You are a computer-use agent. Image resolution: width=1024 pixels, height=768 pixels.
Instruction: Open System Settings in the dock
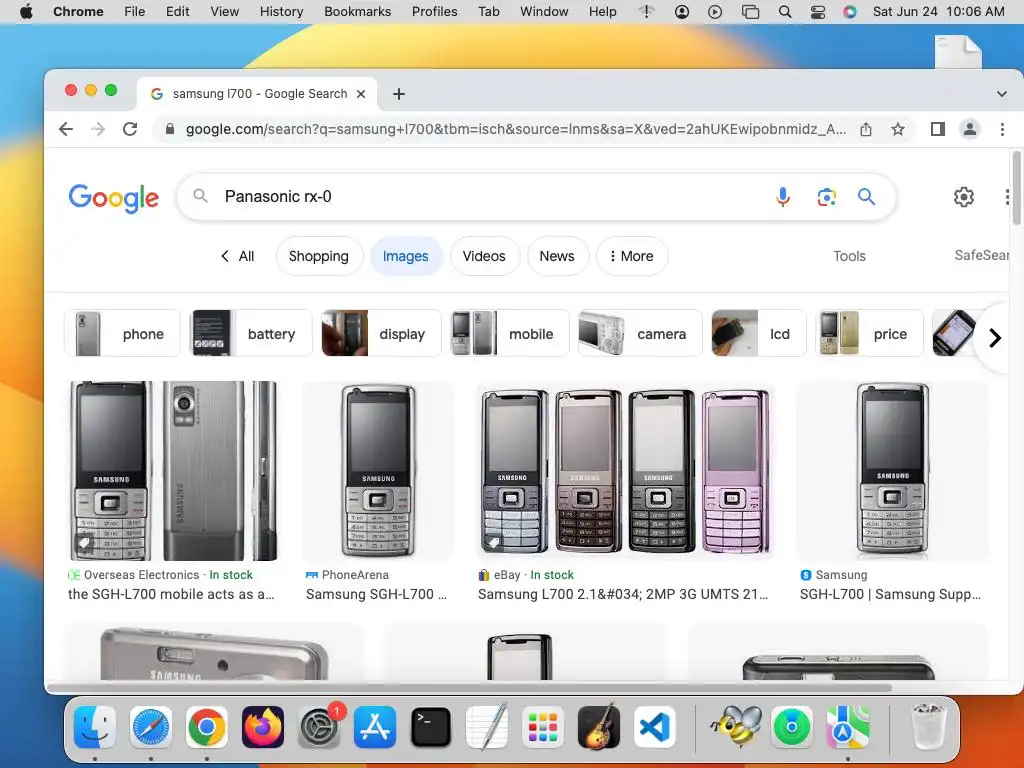click(x=319, y=727)
